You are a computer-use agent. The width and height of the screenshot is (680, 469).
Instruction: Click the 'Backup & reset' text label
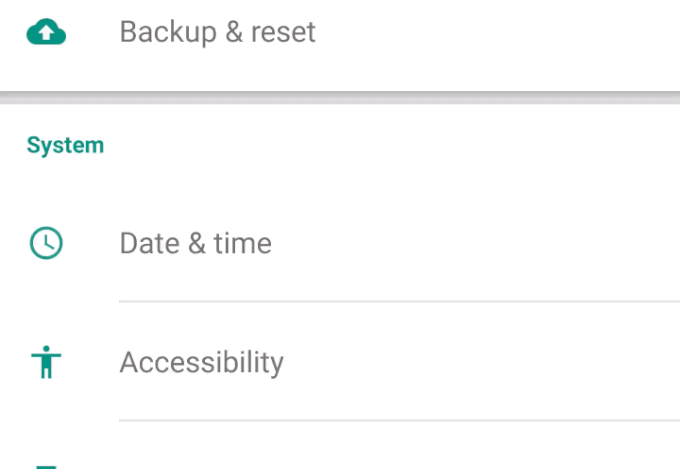(x=217, y=32)
